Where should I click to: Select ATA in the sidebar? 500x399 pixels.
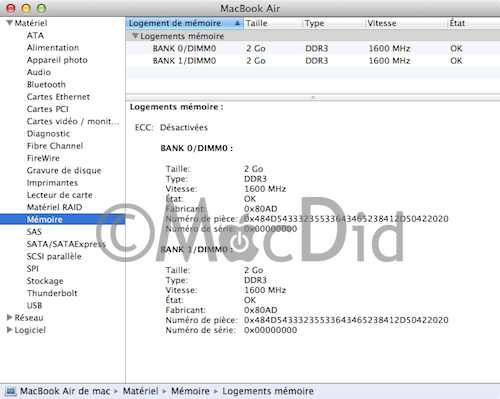[x=35, y=35]
